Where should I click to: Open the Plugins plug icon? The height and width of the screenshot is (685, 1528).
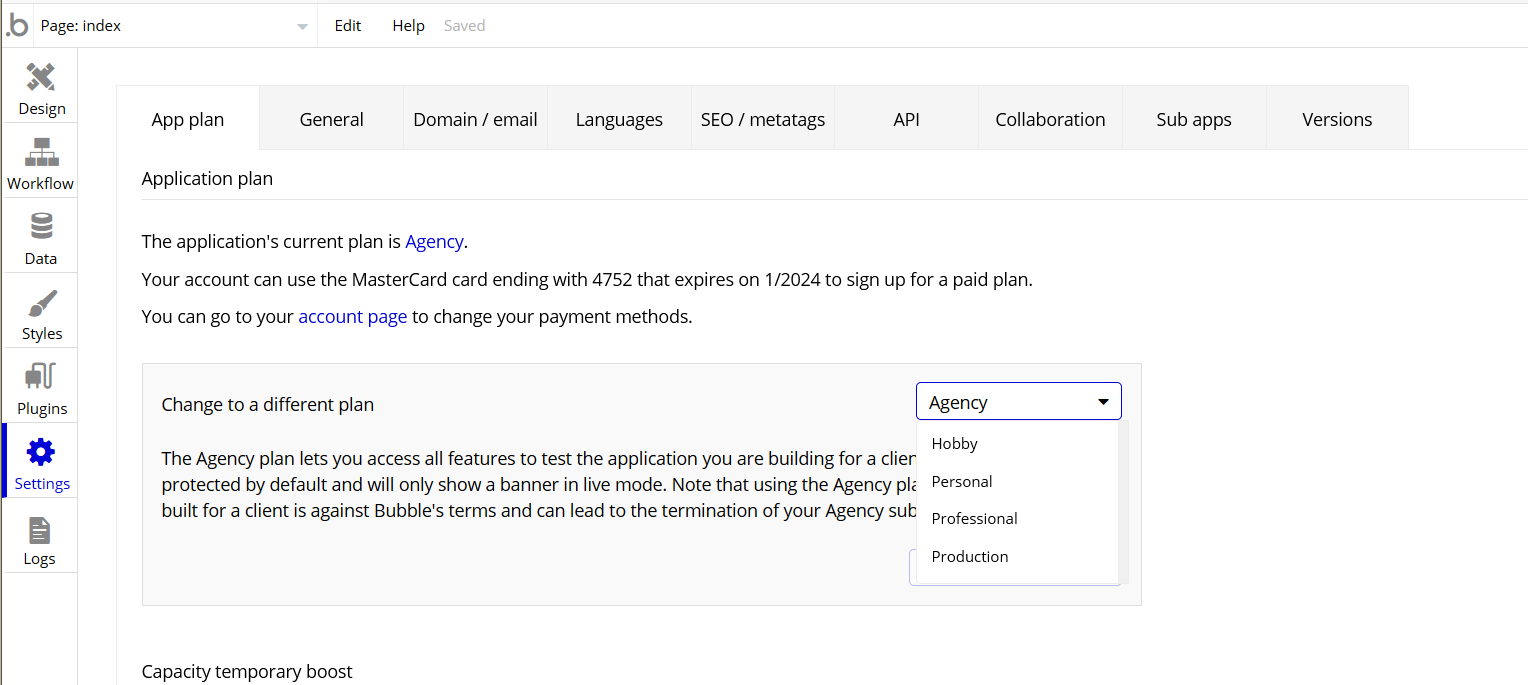pyautogui.click(x=41, y=377)
